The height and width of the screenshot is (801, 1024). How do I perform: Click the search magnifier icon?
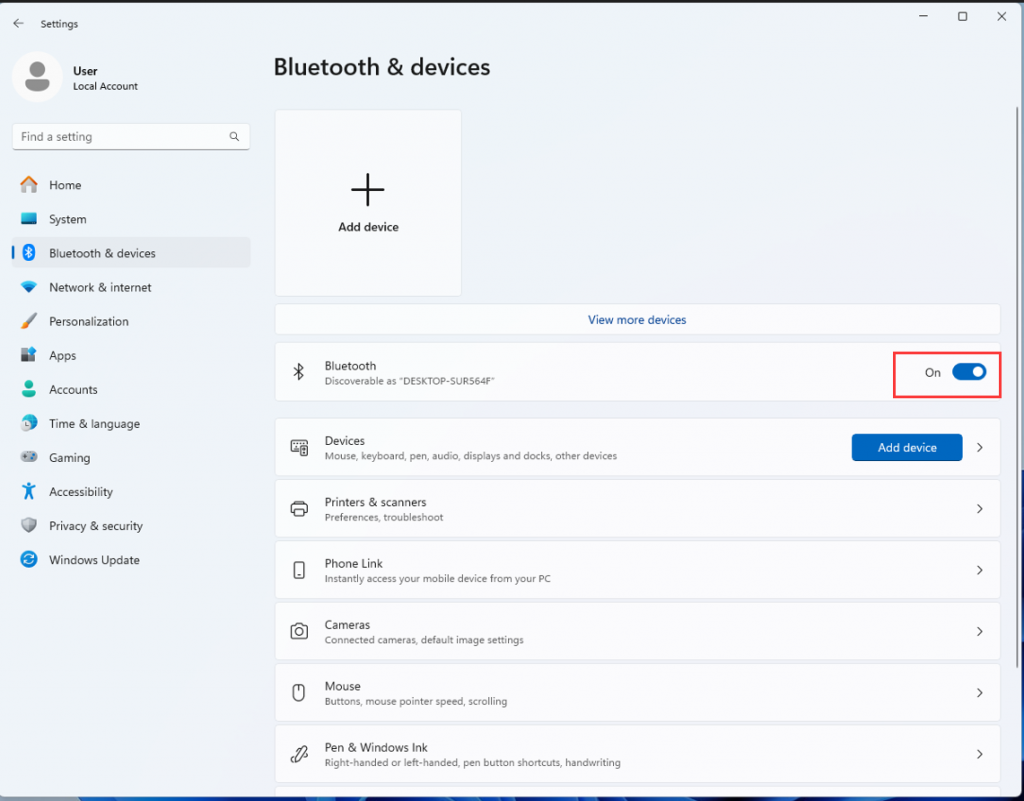[234, 136]
